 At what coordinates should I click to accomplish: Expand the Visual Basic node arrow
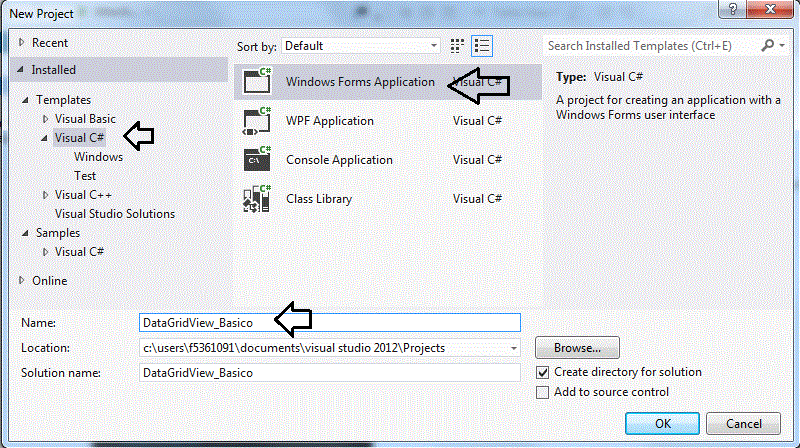click(45, 119)
